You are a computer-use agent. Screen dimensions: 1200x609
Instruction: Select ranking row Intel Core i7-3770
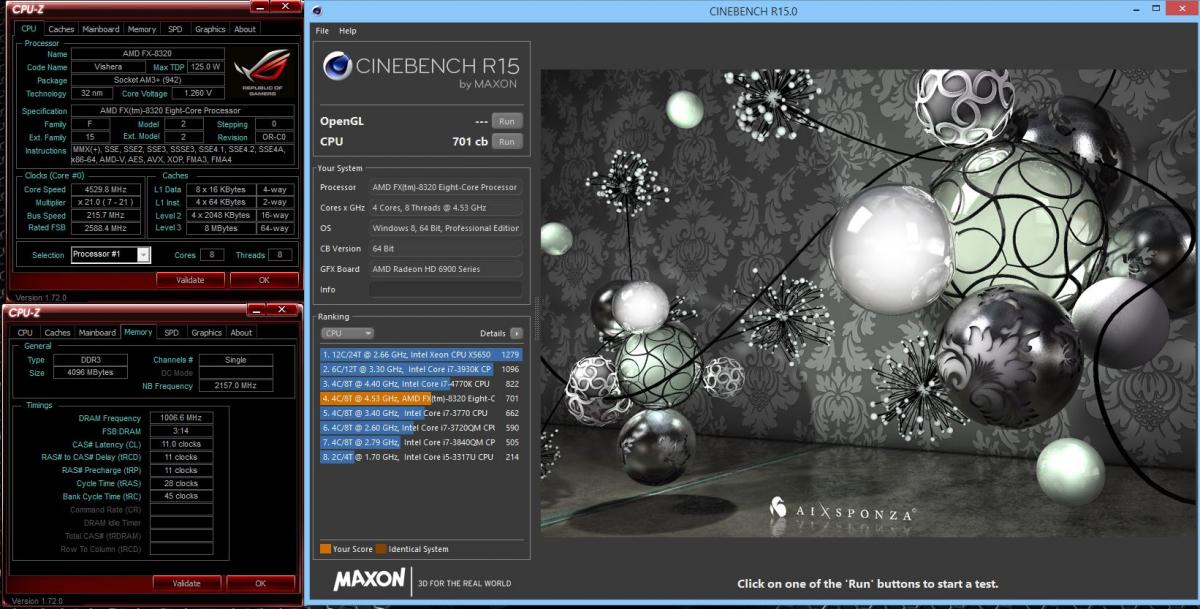421,413
